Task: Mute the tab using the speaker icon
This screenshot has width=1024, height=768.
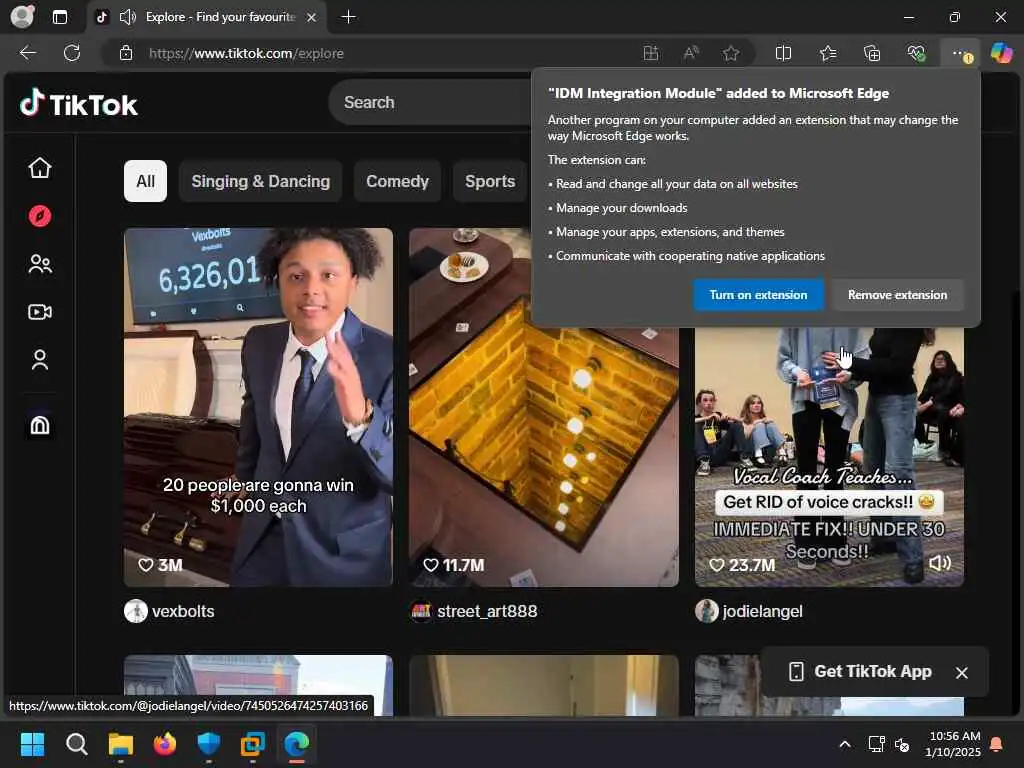Action: tap(127, 17)
